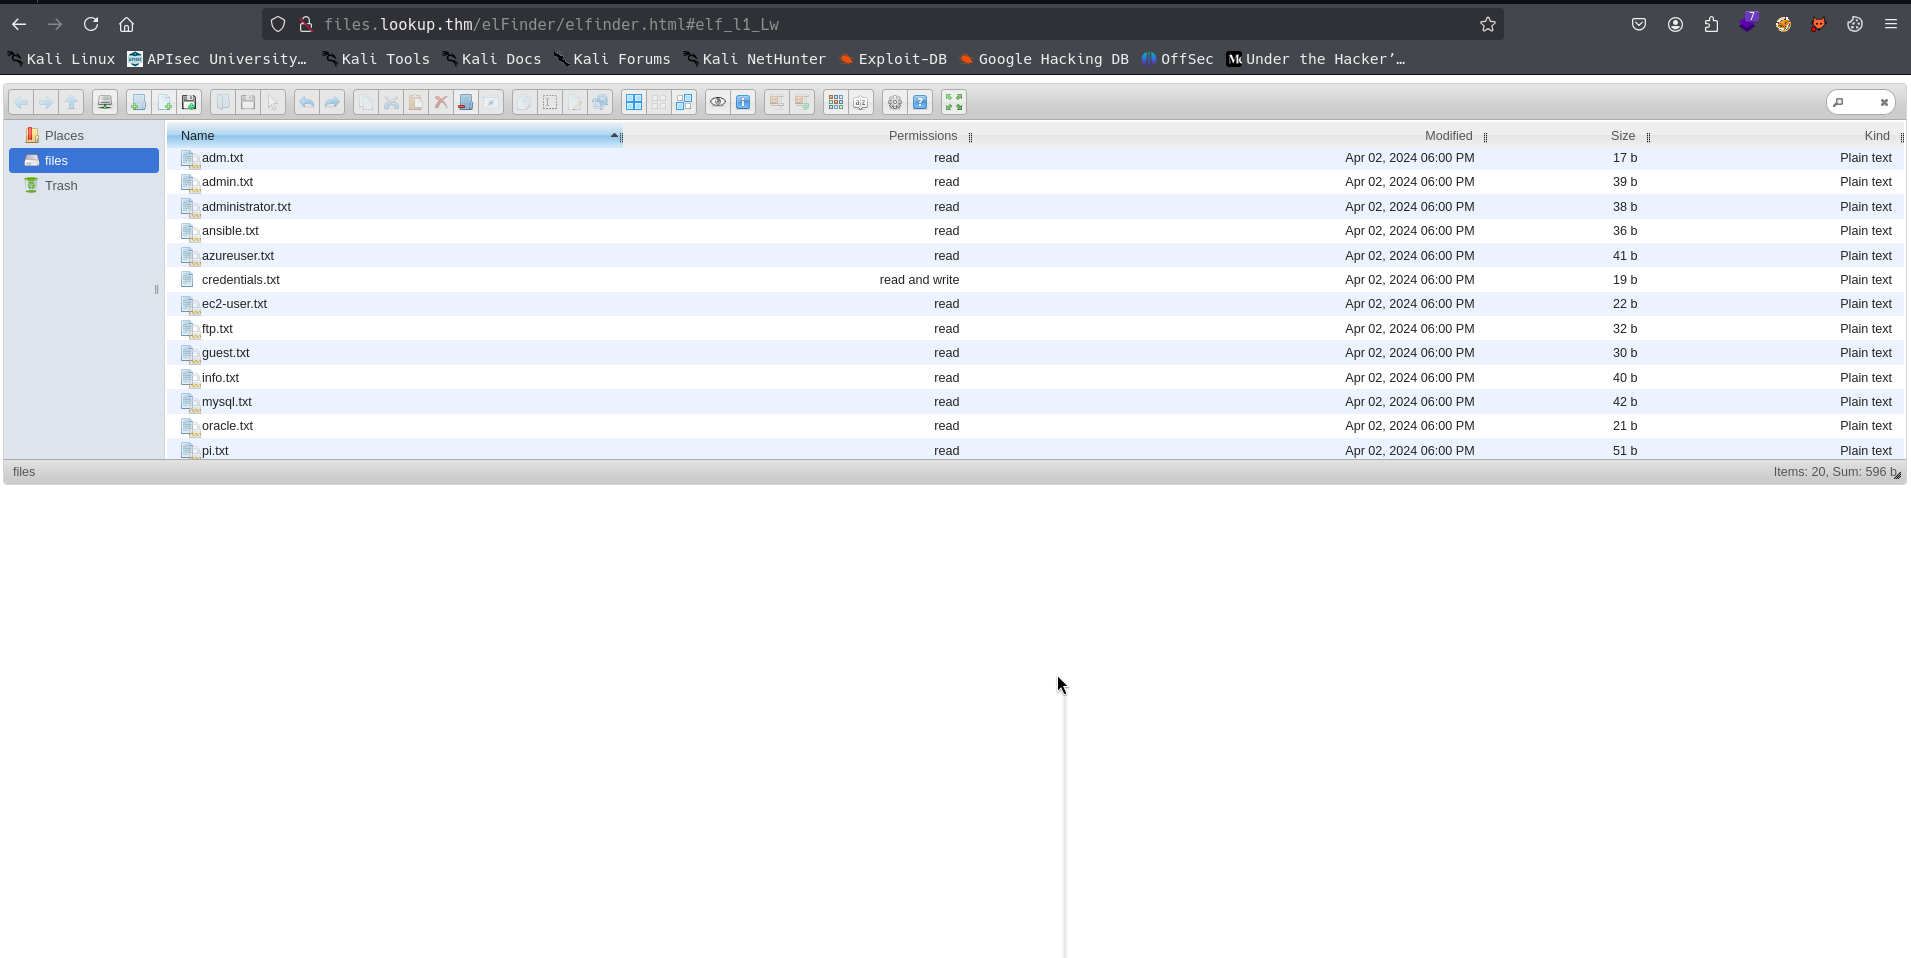
Task: Click the Name column sort arrow
Action: 614,135
